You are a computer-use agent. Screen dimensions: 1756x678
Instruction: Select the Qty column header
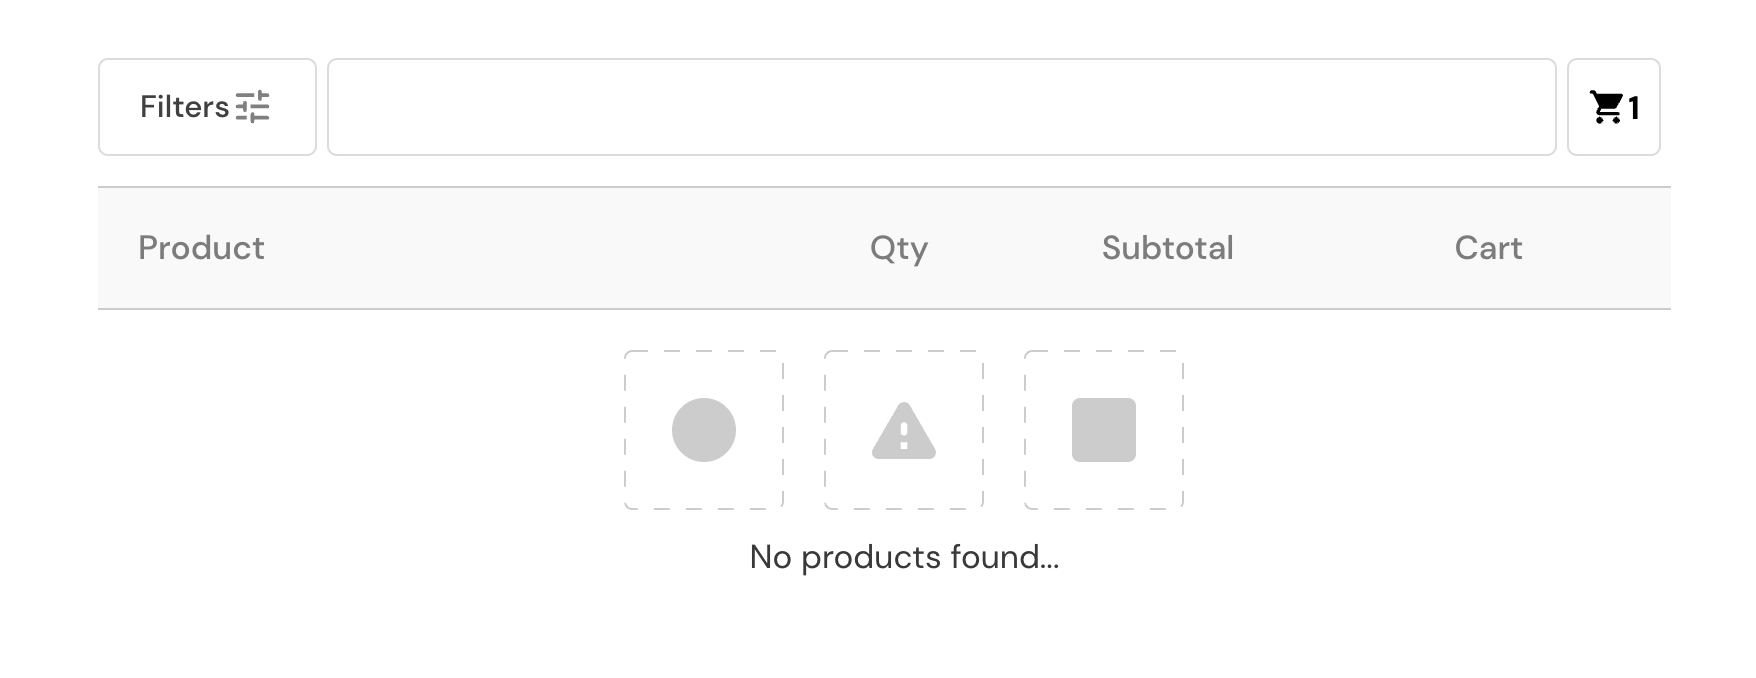(x=899, y=248)
